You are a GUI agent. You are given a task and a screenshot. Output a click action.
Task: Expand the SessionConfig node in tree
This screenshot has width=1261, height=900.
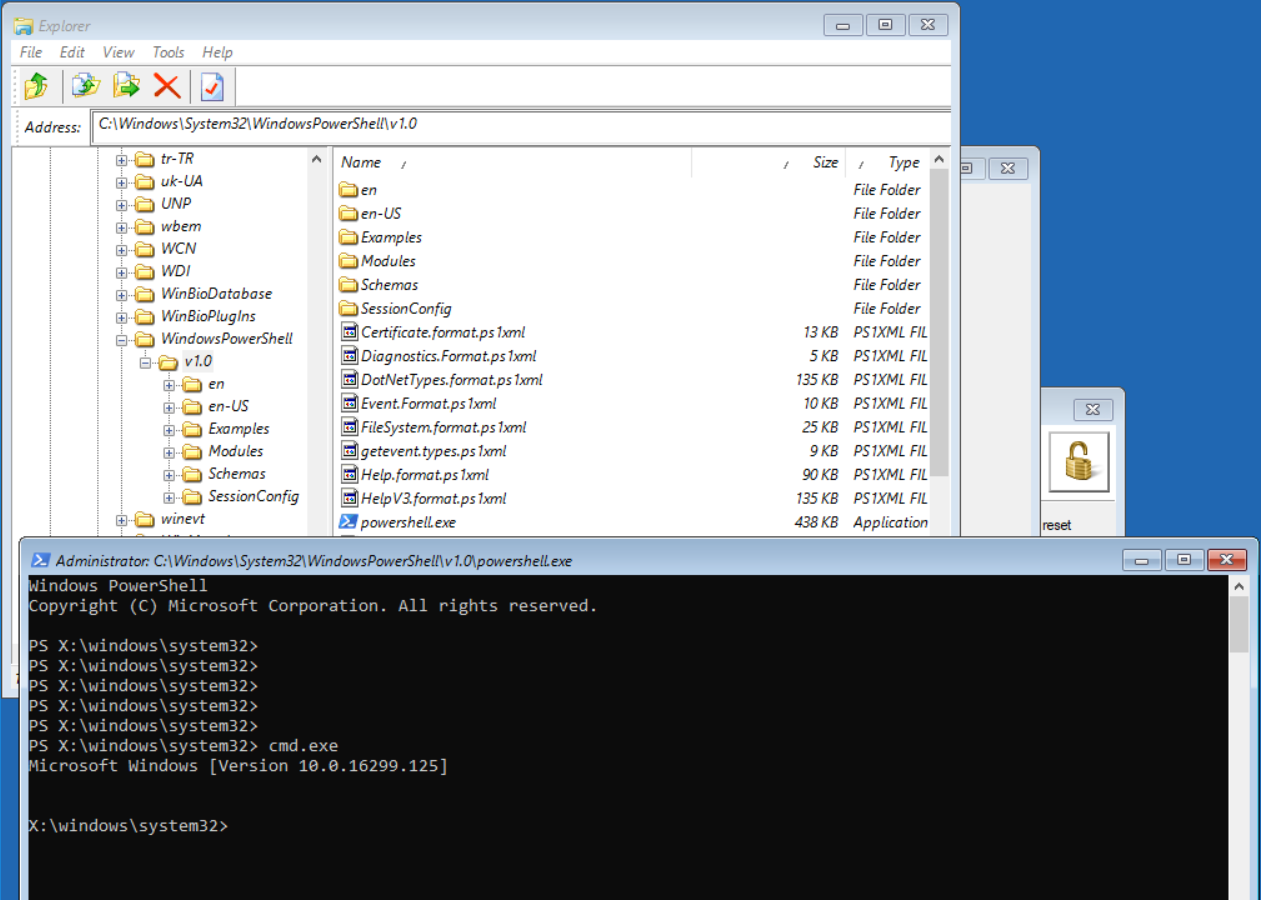169,497
